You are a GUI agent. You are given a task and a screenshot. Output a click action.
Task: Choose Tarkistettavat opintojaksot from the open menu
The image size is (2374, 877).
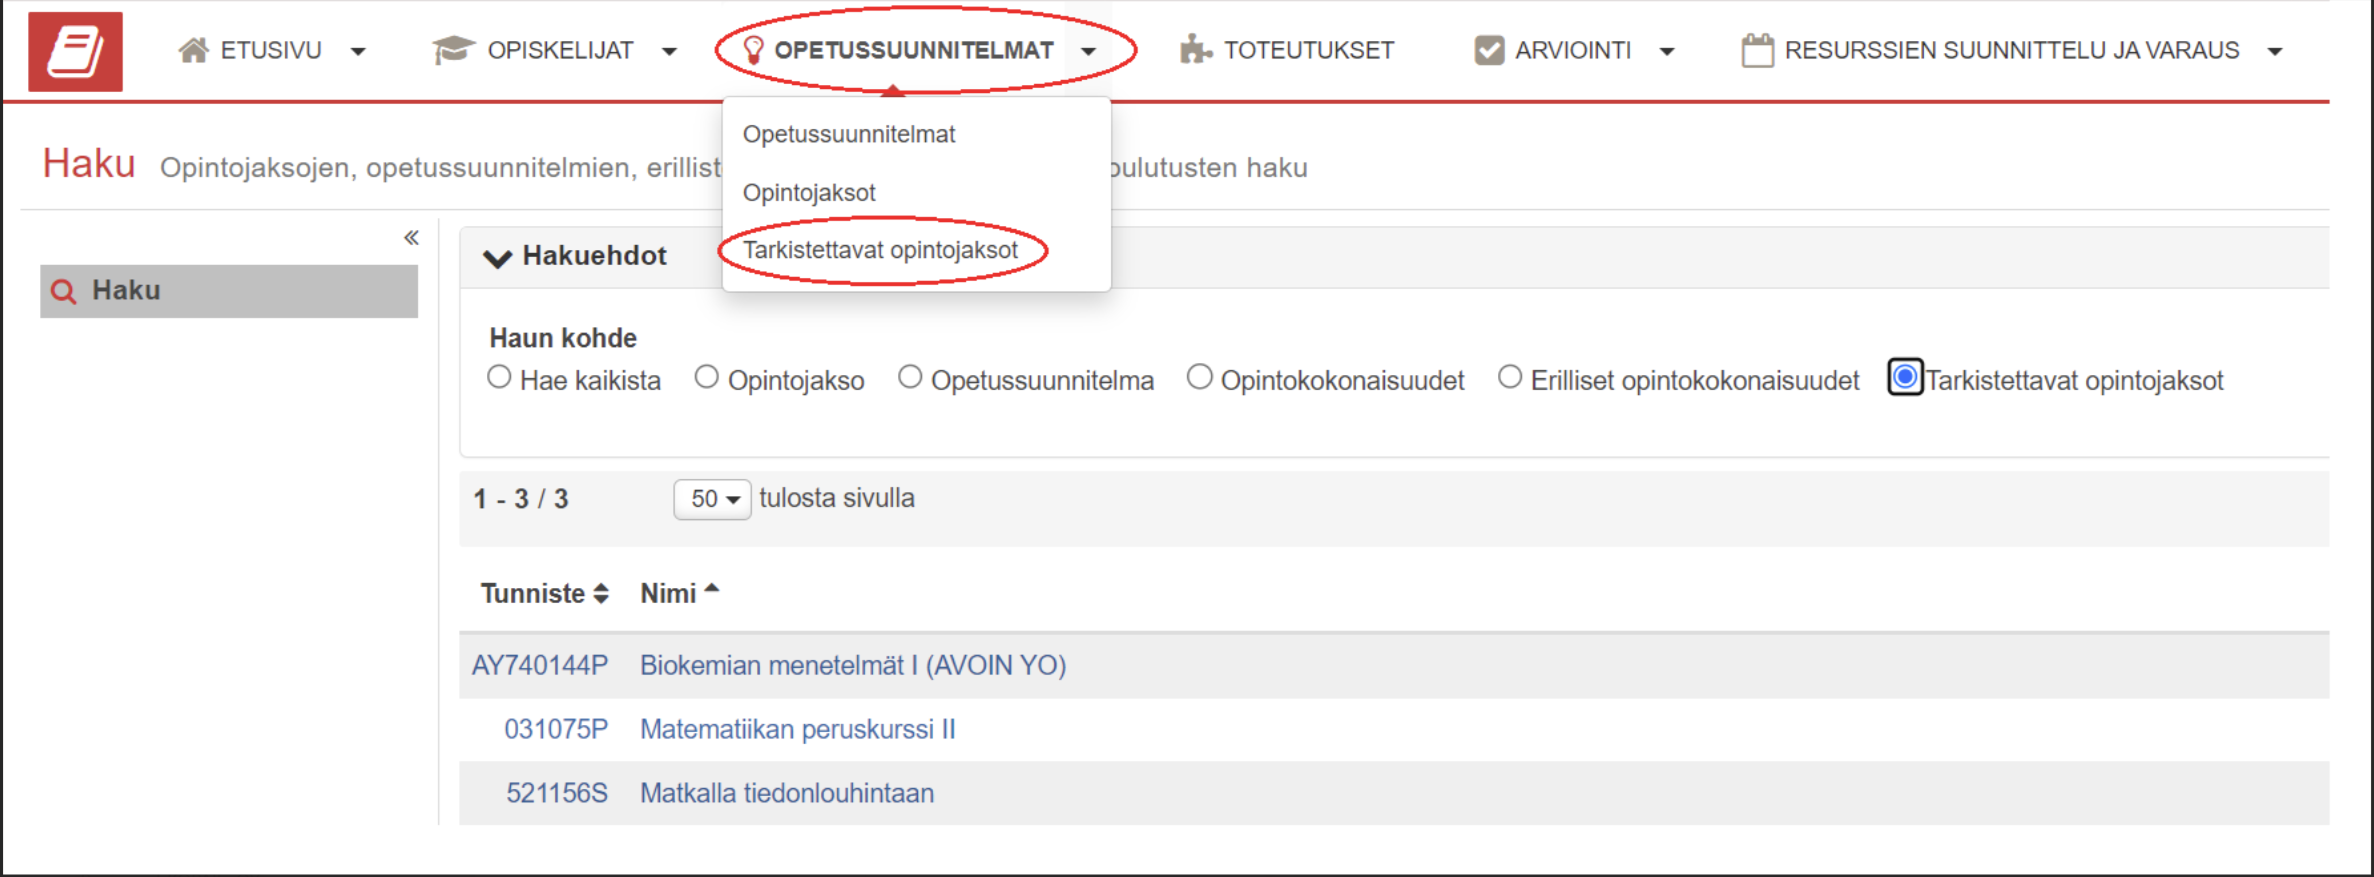point(880,250)
